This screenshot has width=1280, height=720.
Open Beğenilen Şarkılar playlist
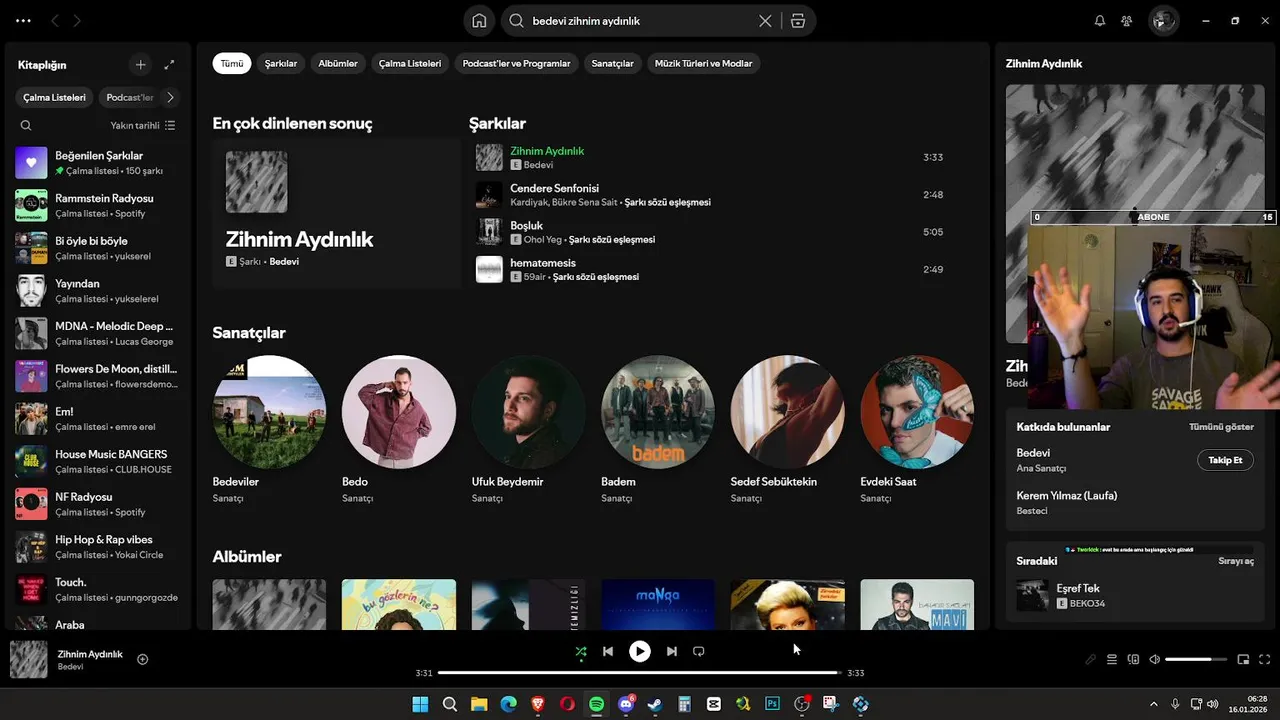[97, 162]
